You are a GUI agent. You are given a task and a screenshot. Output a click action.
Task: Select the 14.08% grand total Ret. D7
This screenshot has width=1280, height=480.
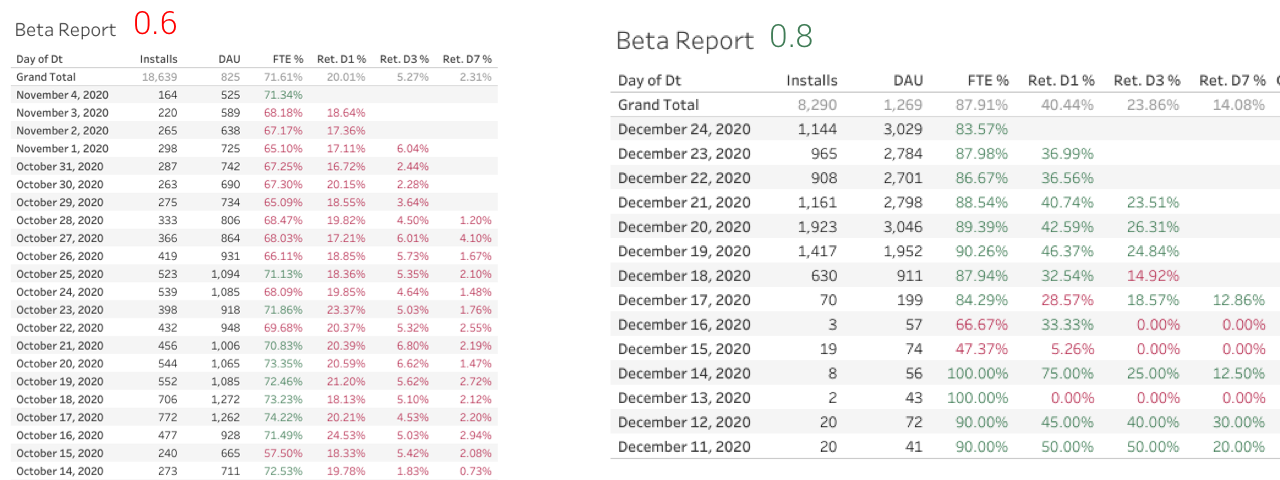click(x=1238, y=105)
